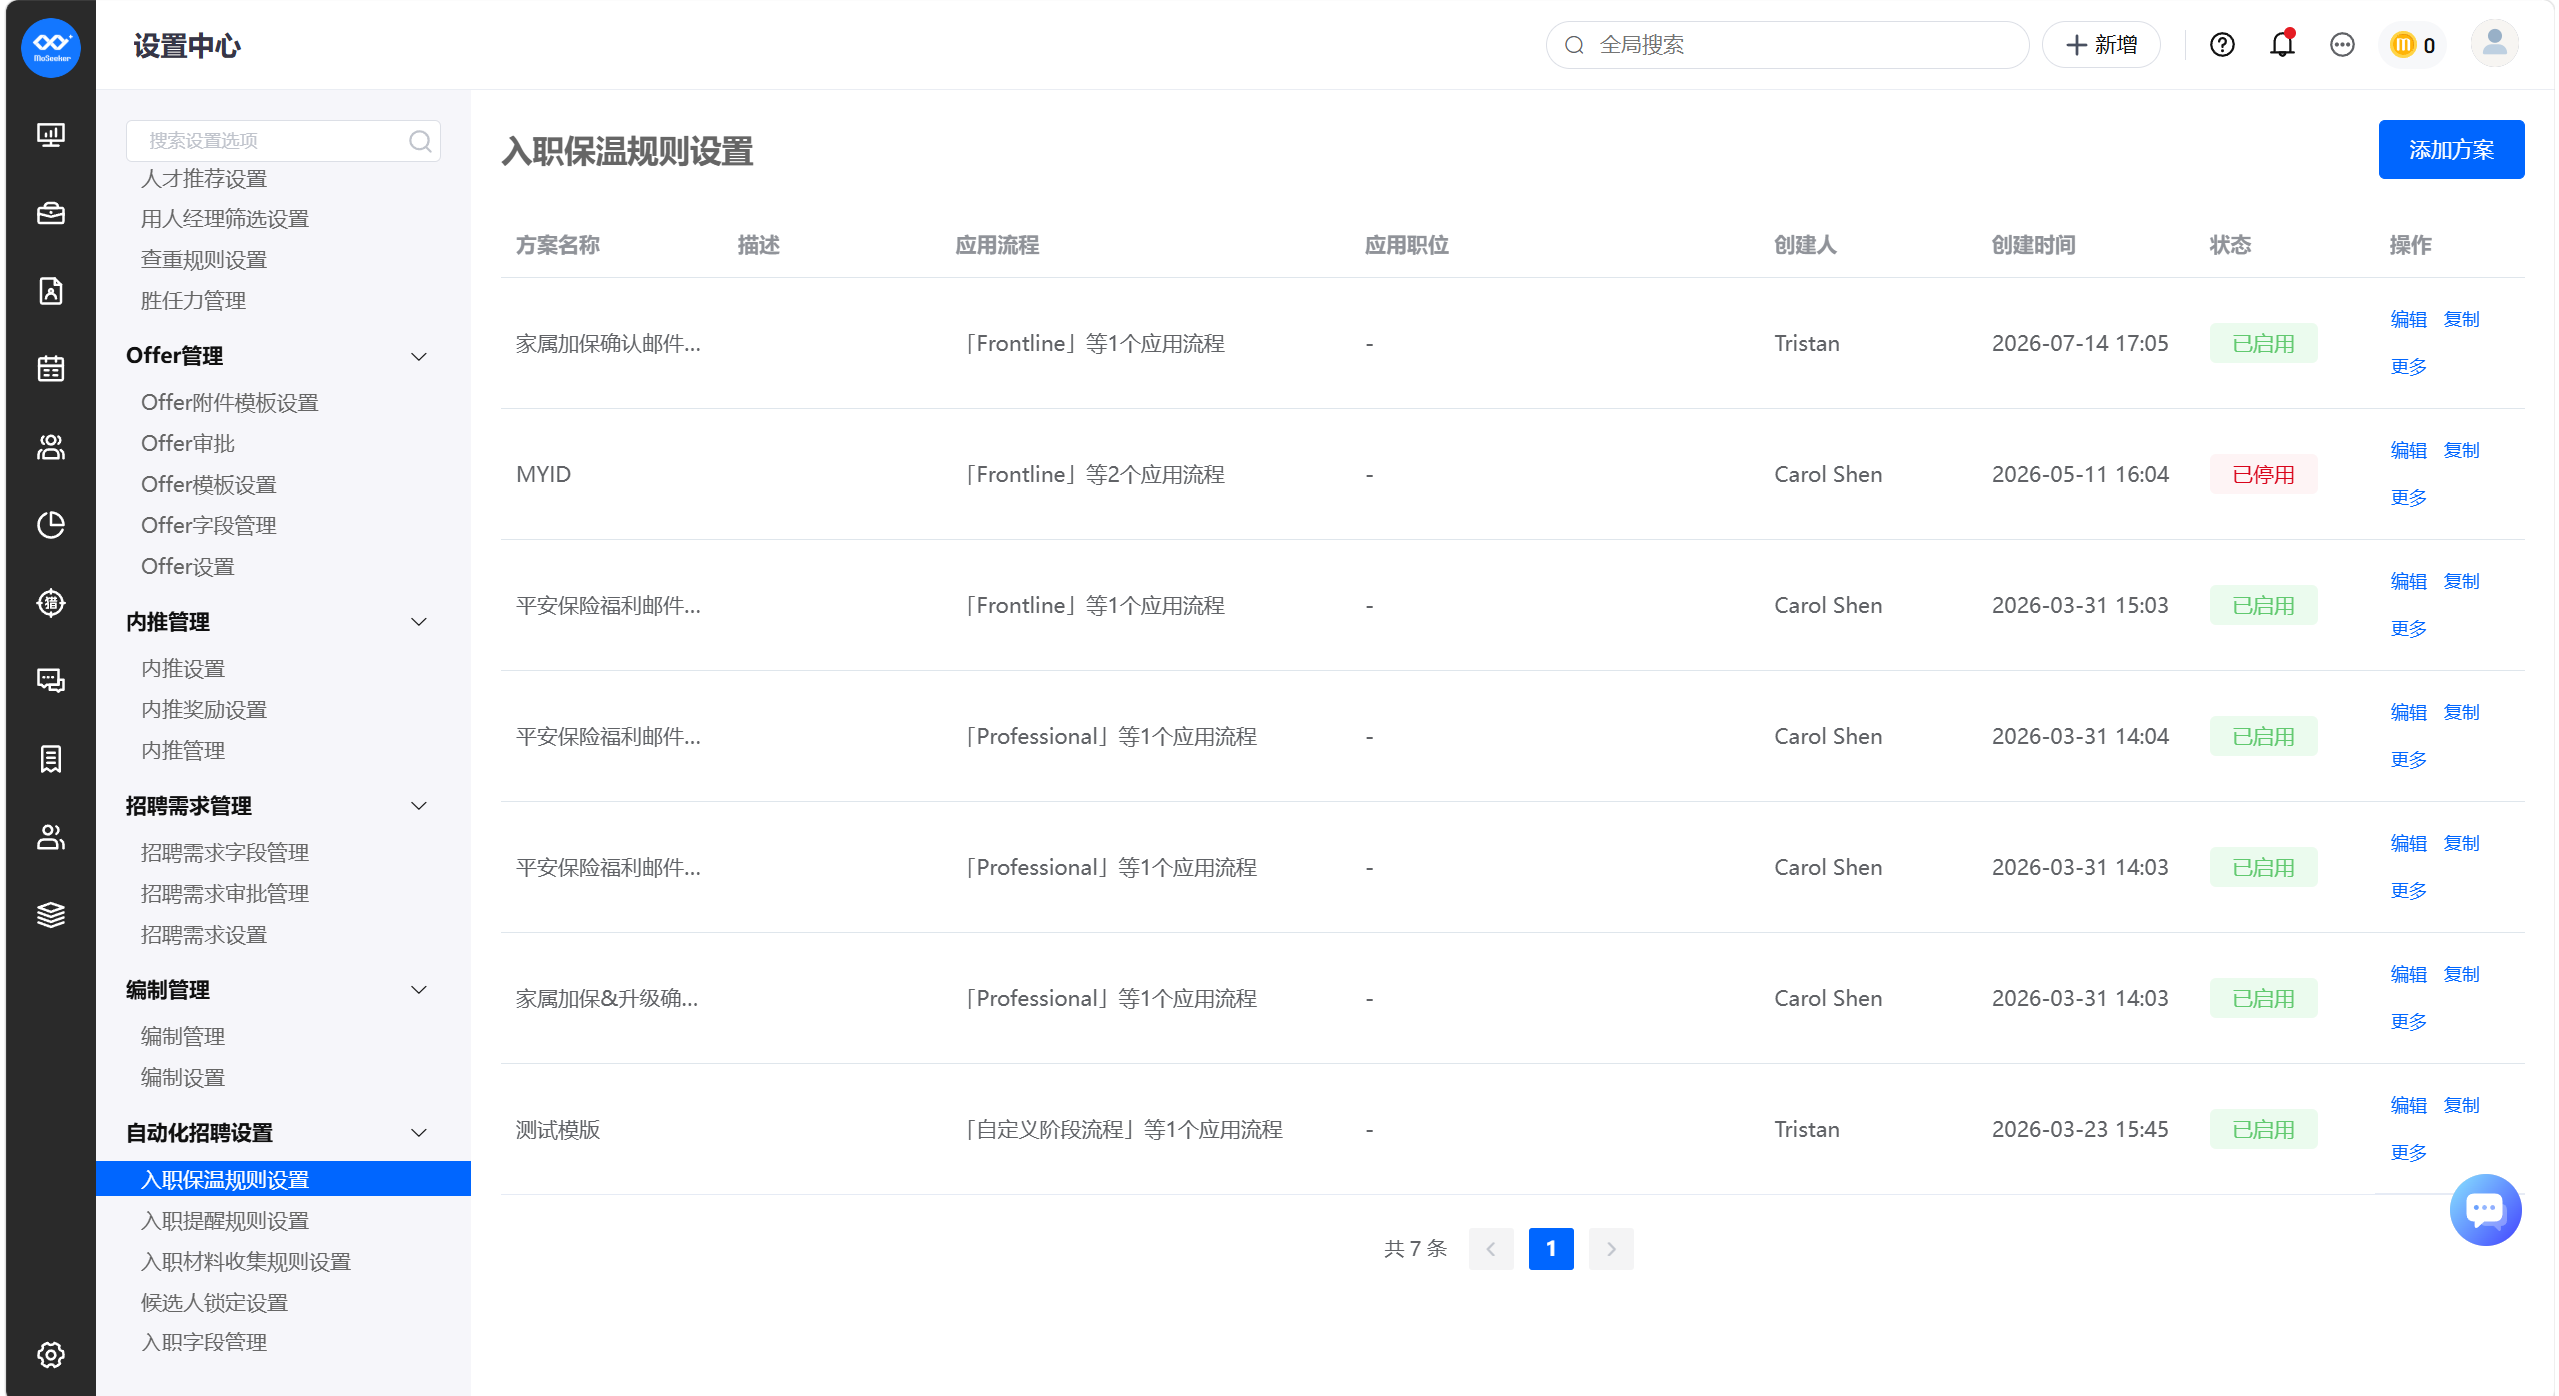This screenshot has height=1396, width=2559.
Task: Click the 2026-07-14 17:05 creation time
Action: point(2080,344)
